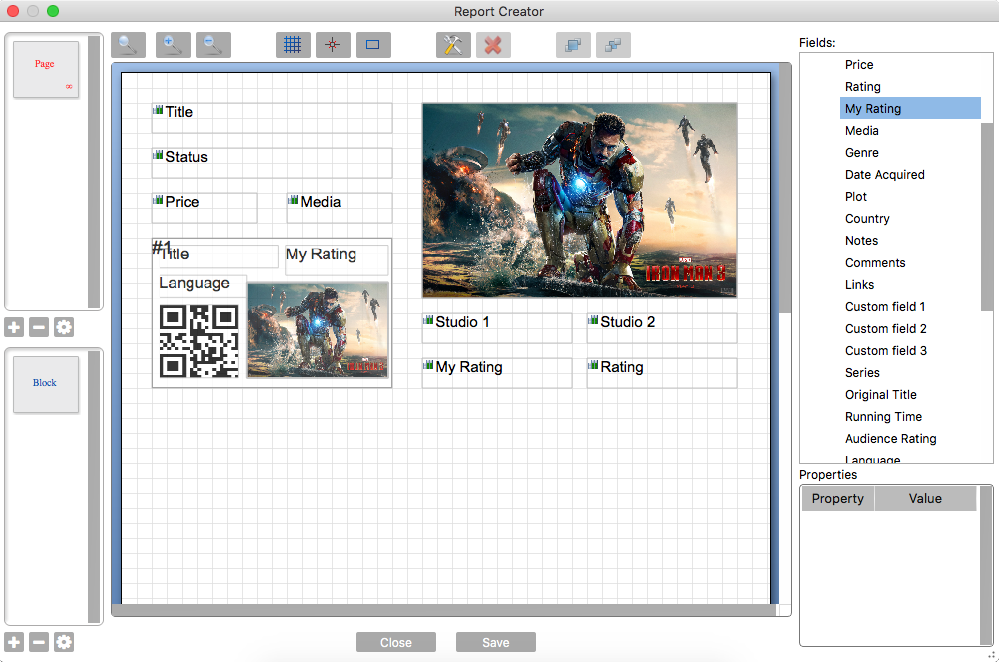Toggle the grid display icon
Viewport: 999px width, 662px height.
pos(293,45)
